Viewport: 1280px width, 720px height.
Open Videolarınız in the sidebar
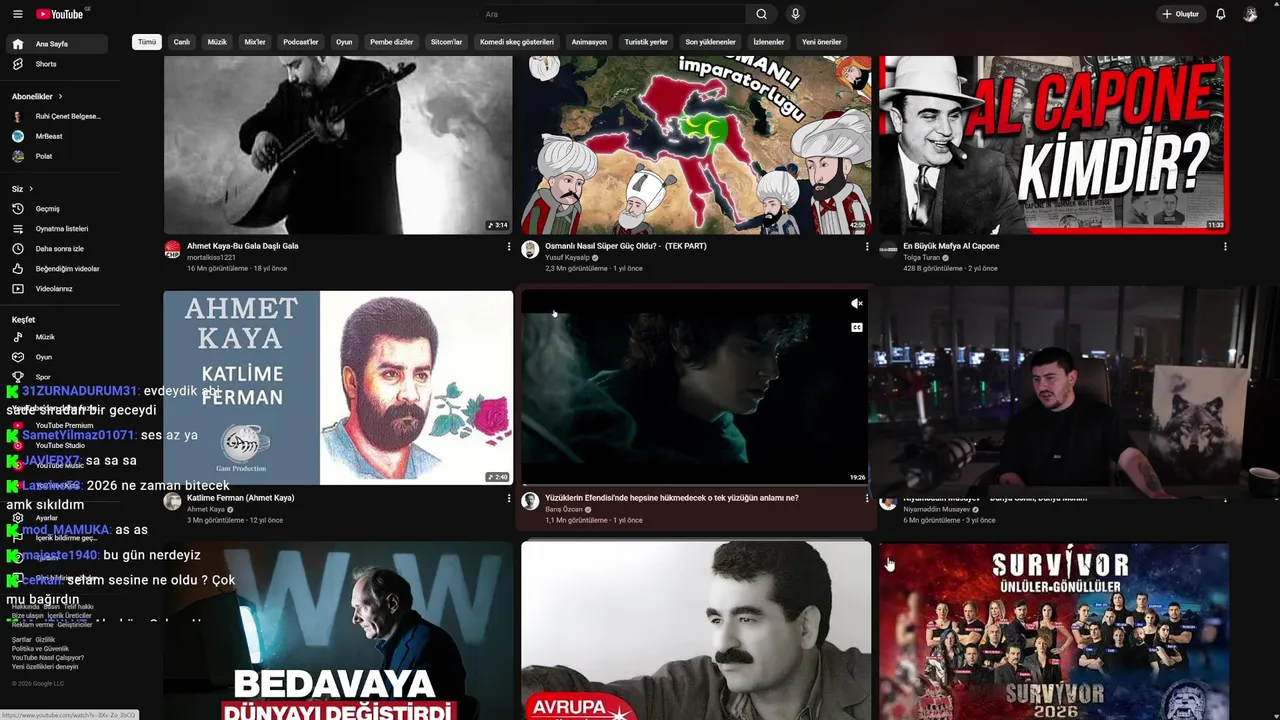[x=56, y=289]
